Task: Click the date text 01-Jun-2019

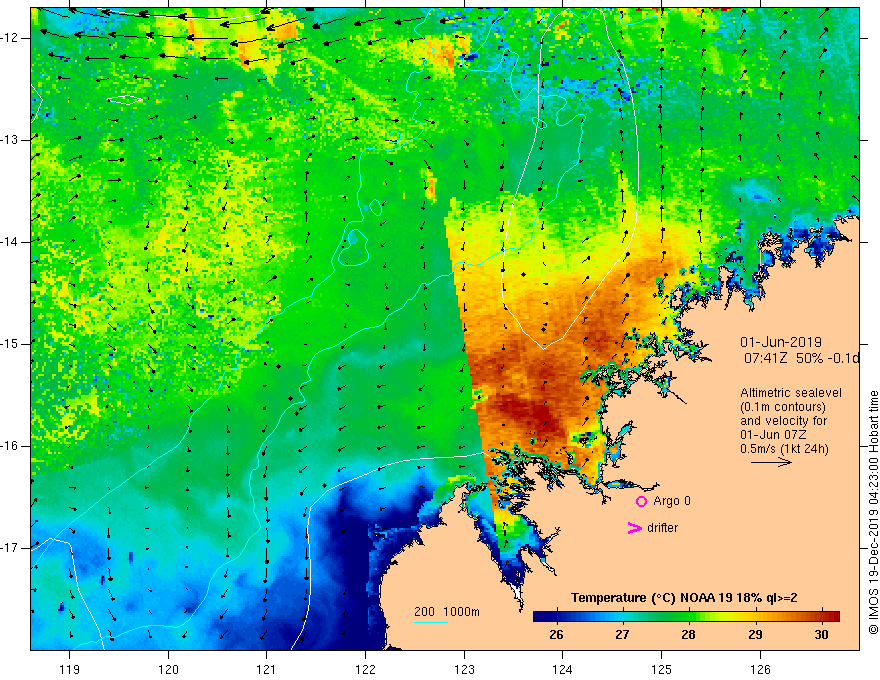Action: (x=781, y=342)
